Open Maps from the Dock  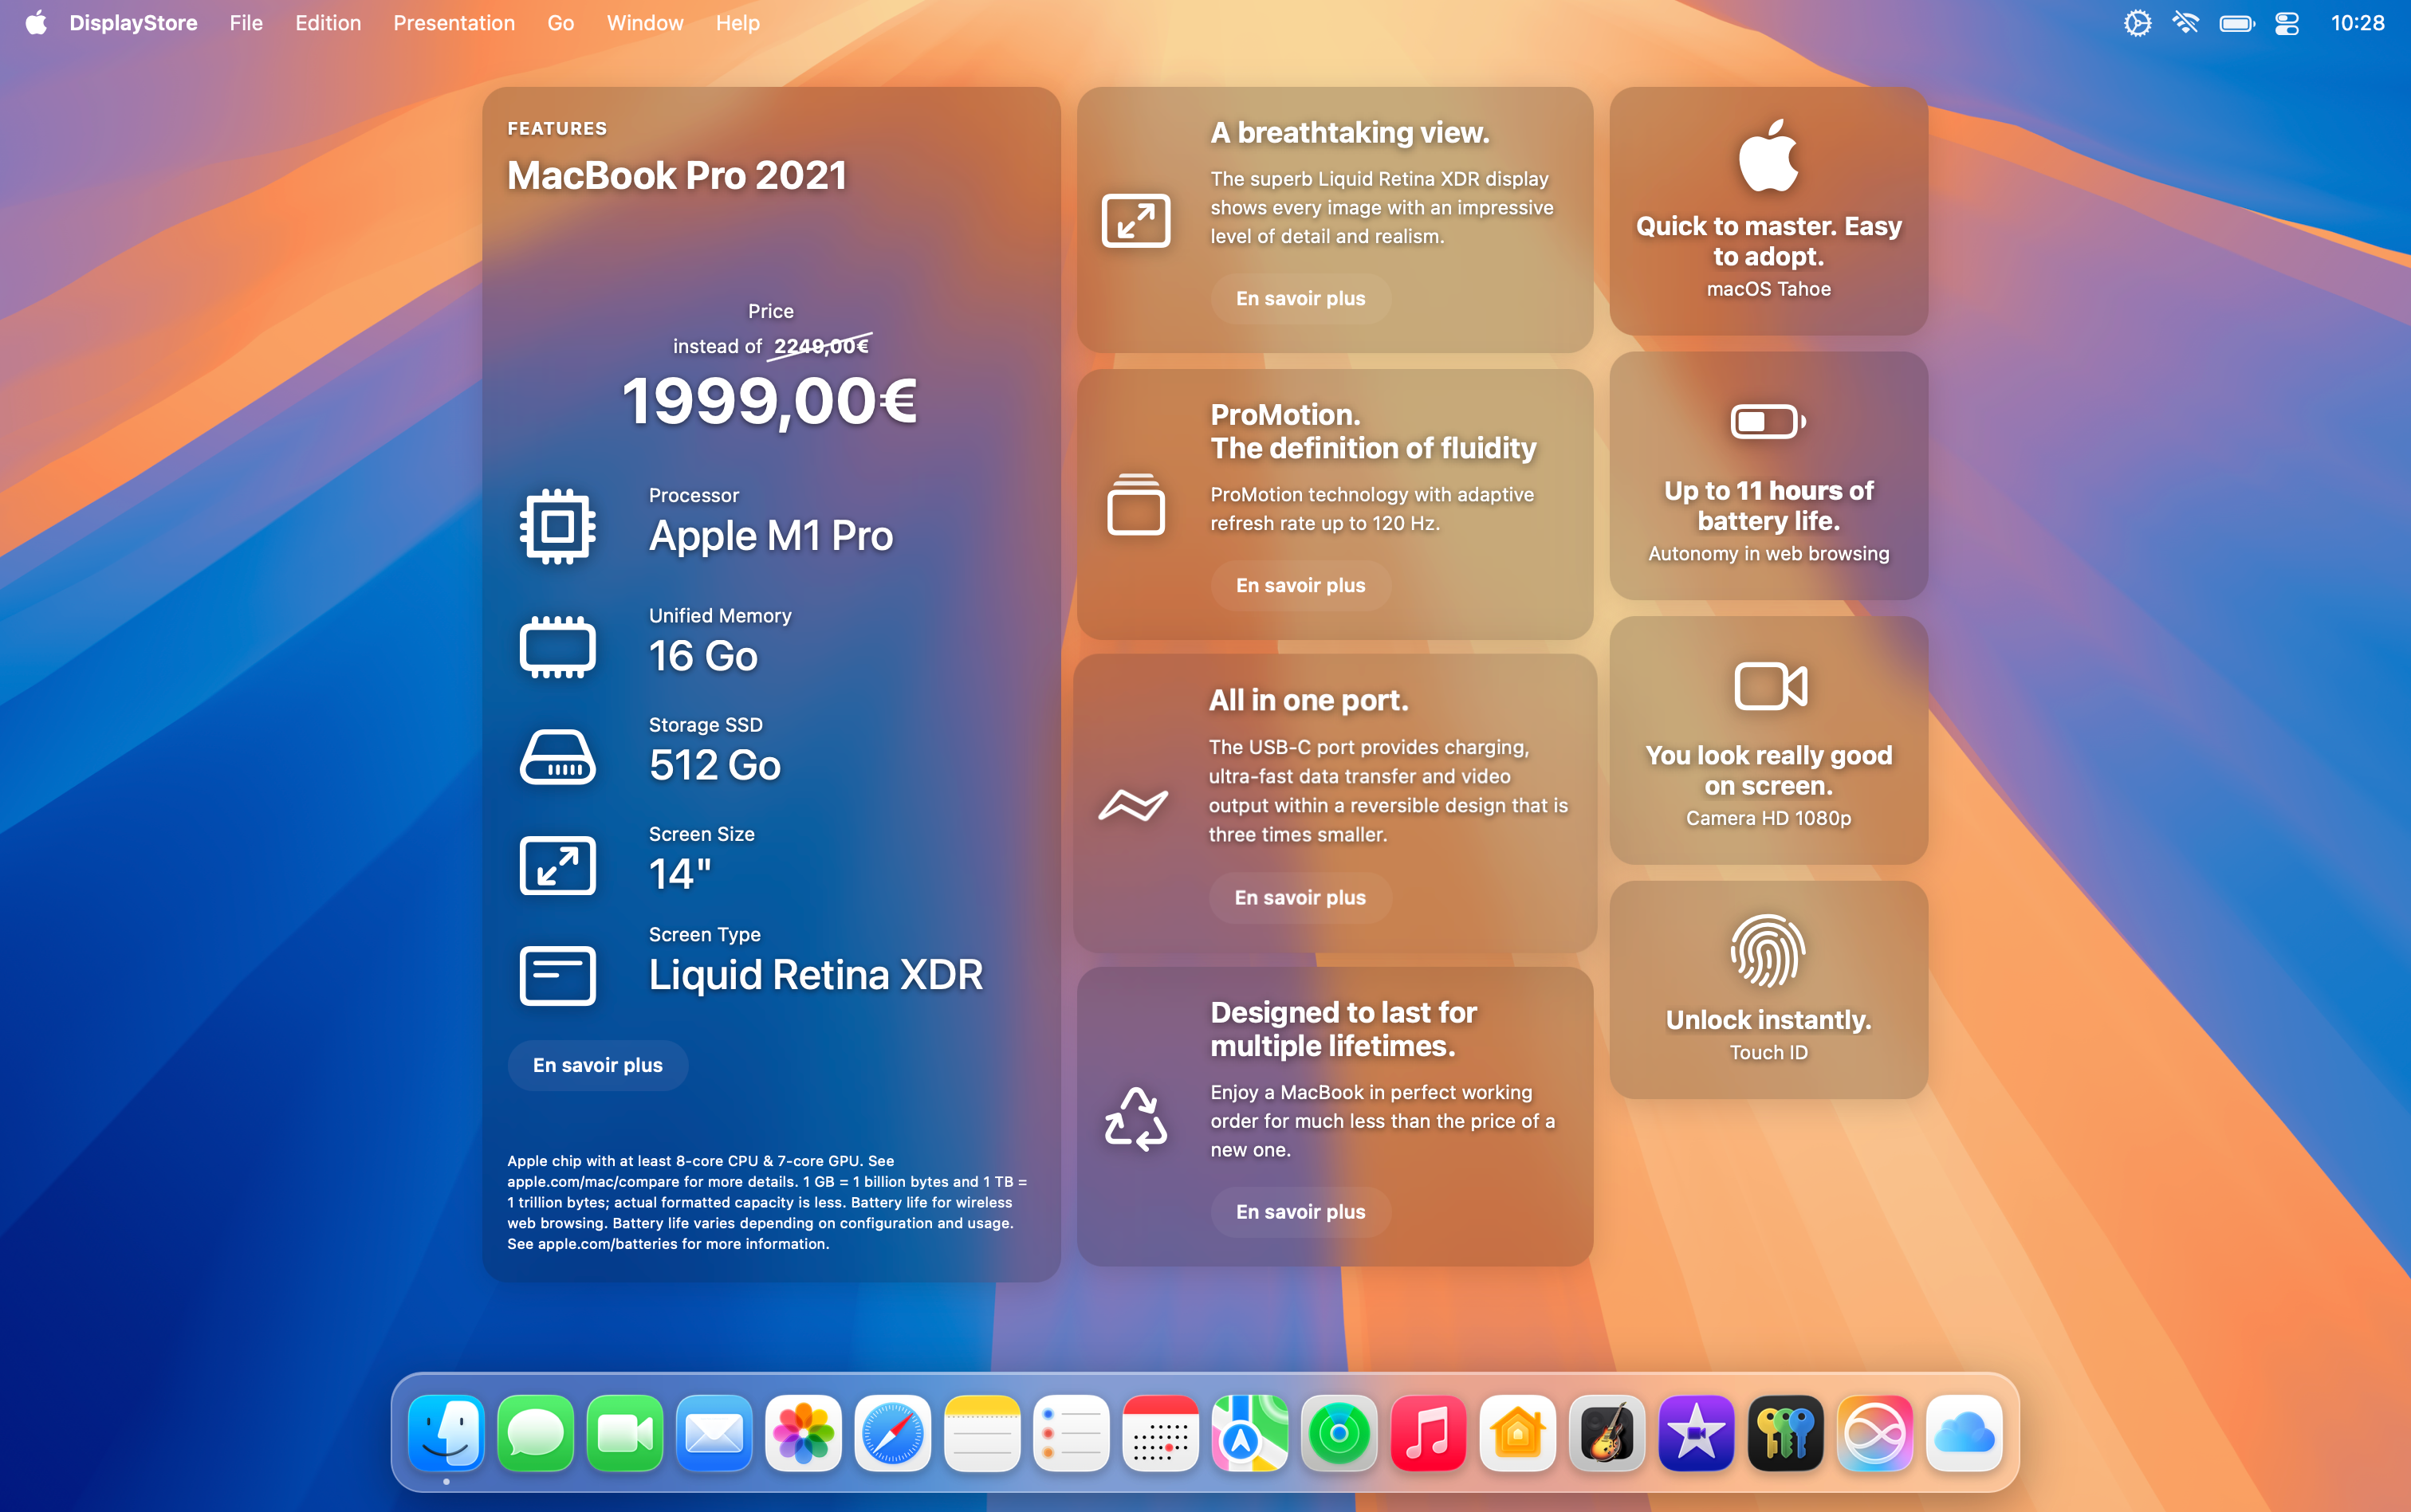pos(1250,1433)
